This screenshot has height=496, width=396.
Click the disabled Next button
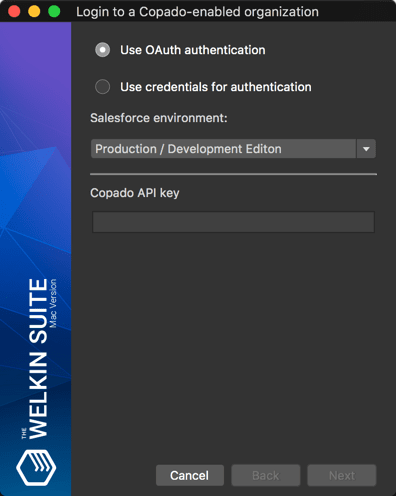tap(342, 475)
